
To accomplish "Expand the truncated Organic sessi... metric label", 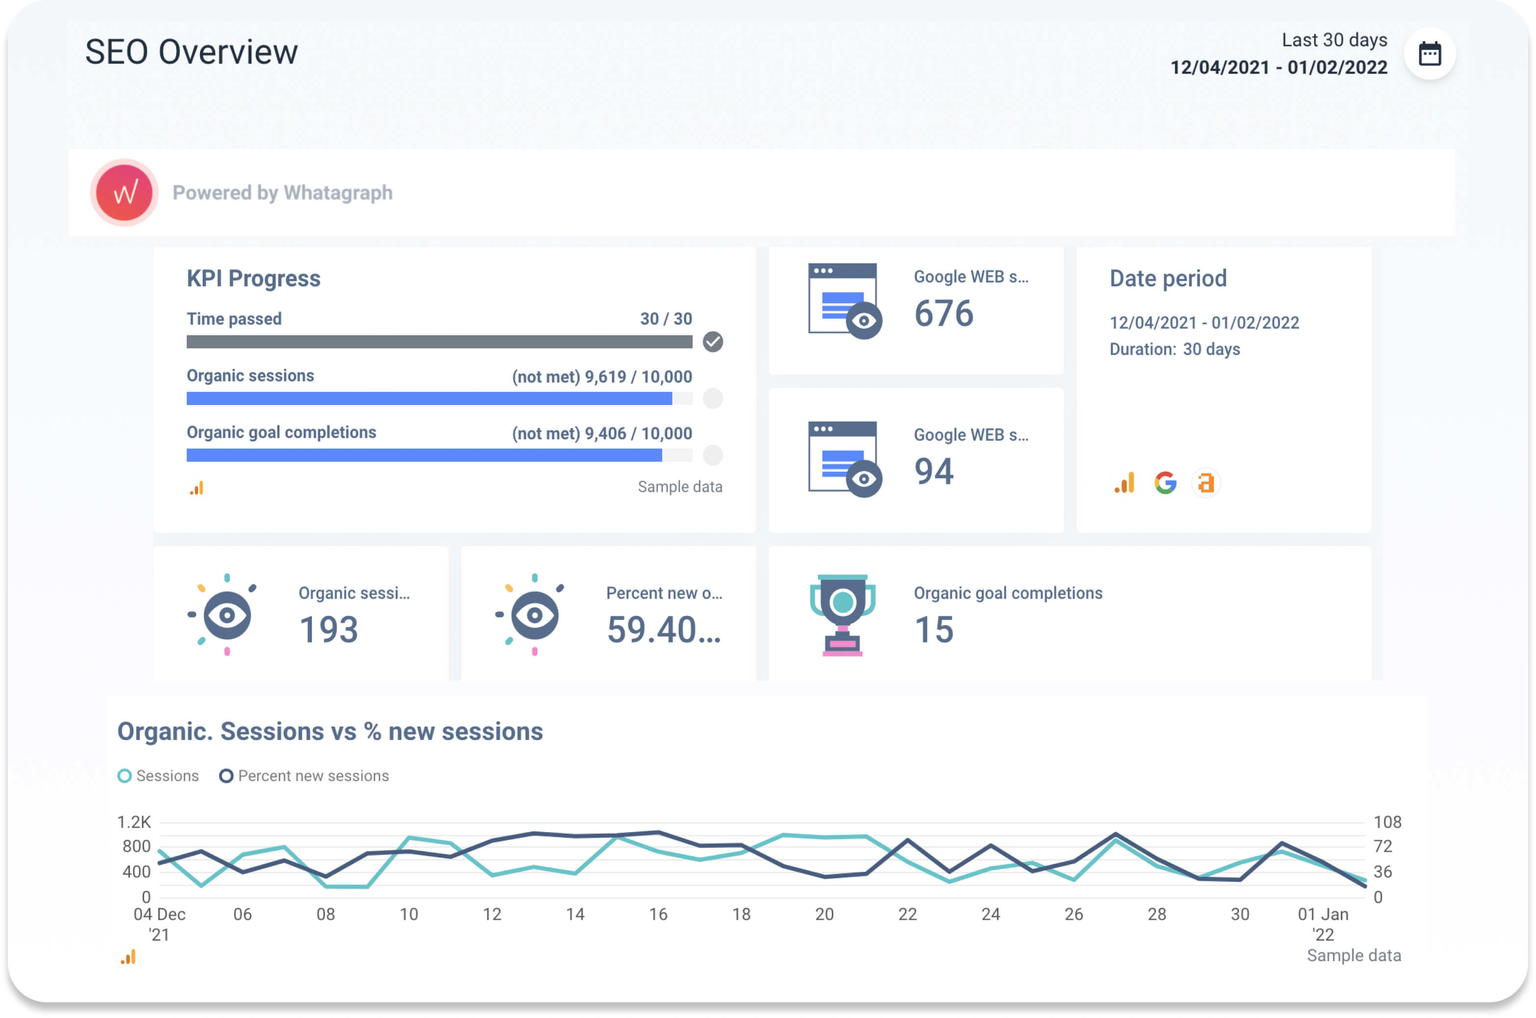I will point(353,592).
